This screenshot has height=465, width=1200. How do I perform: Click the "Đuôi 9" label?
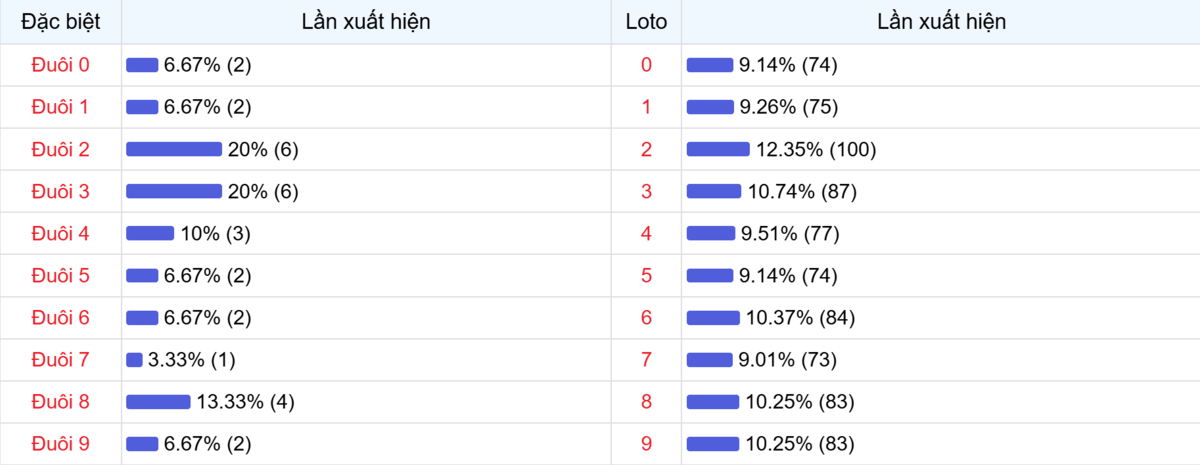[x=60, y=443]
